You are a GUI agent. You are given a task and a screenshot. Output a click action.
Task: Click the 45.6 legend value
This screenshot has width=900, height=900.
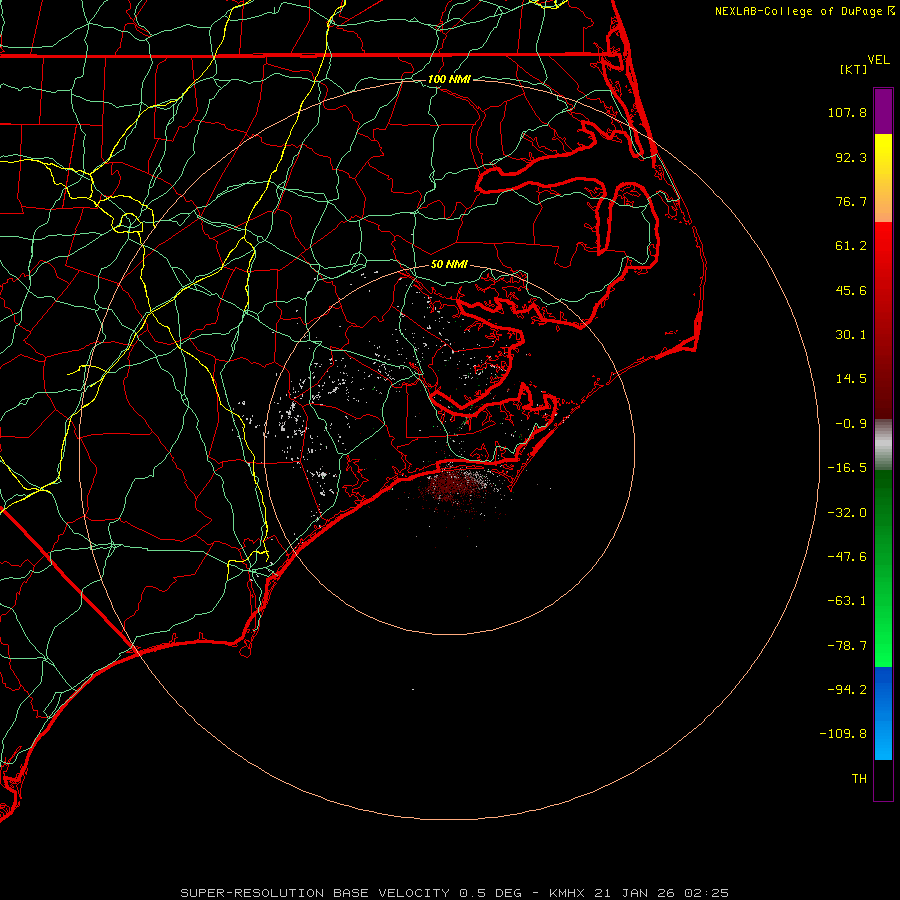pyautogui.click(x=851, y=290)
